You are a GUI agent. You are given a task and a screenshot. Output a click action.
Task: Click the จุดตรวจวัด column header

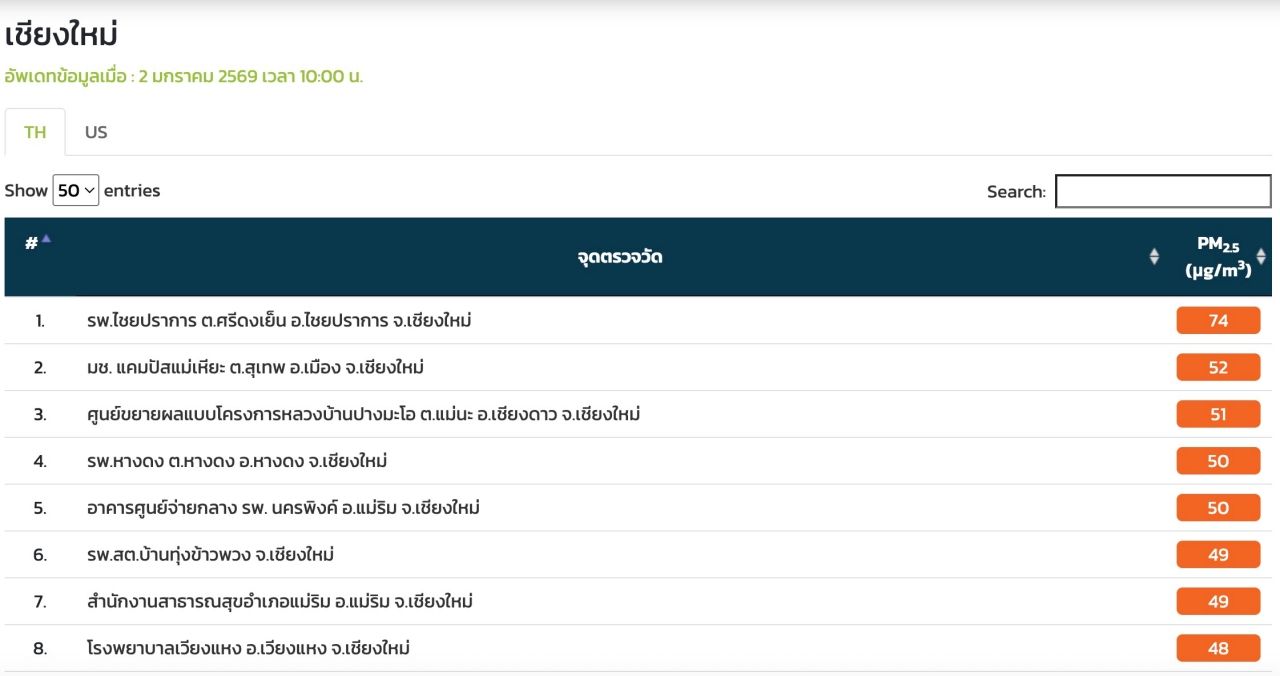(x=619, y=257)
